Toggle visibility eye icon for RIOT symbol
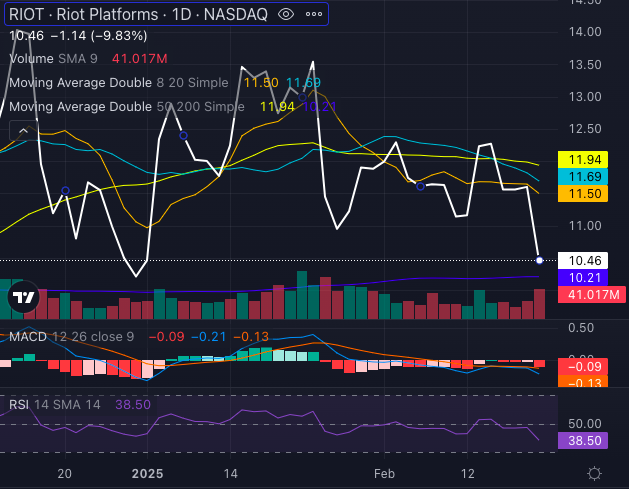629x489 pixels. coord(286,14)
